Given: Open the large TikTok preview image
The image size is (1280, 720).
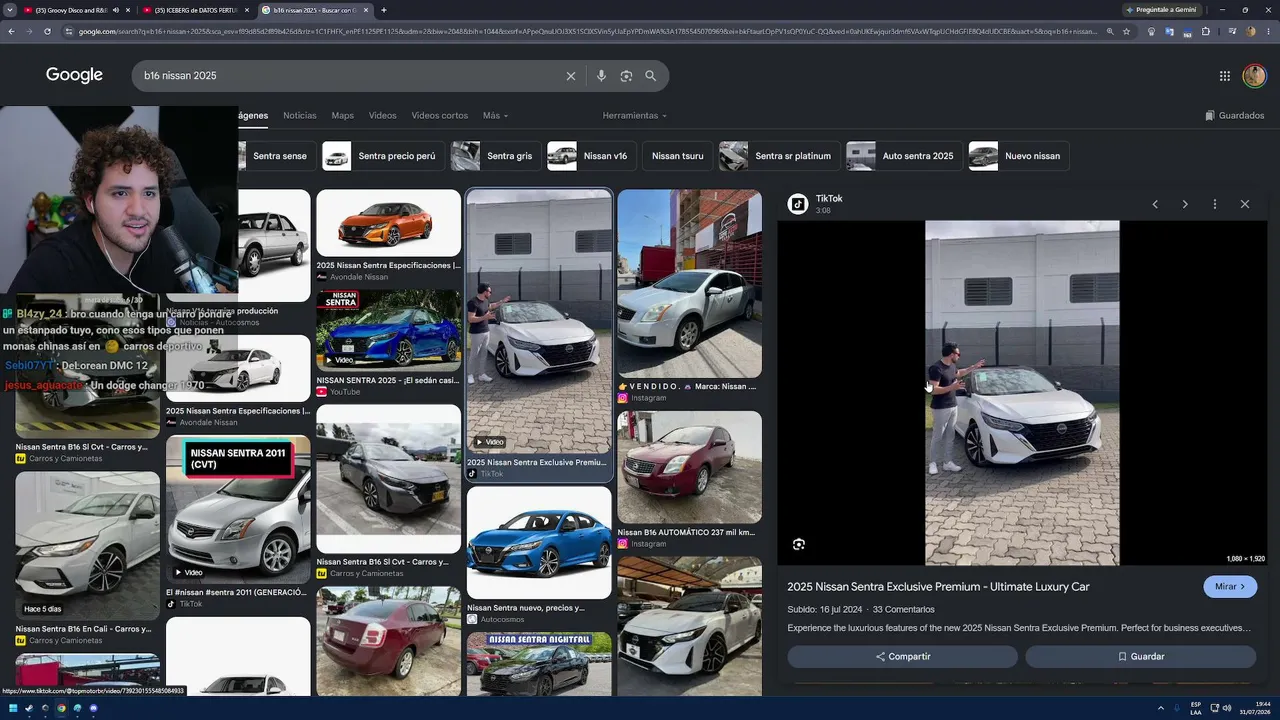Looking at the screenshot, I should coord(1022,393).
